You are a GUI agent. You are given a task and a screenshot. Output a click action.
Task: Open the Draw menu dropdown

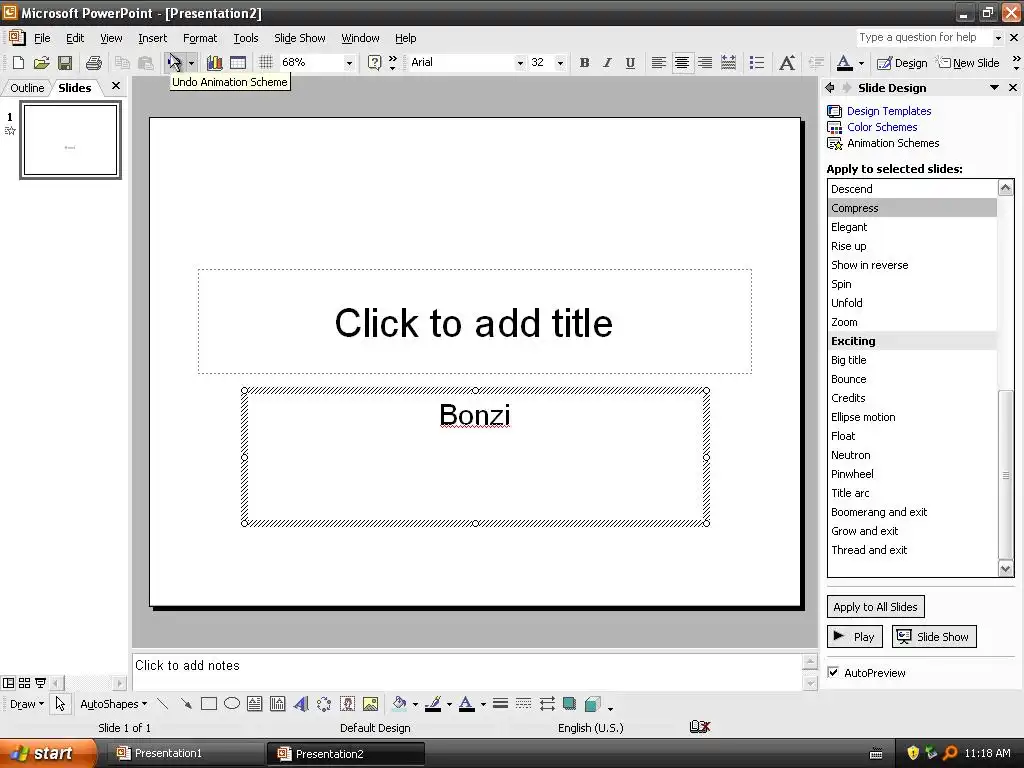[x=27, y=704]
